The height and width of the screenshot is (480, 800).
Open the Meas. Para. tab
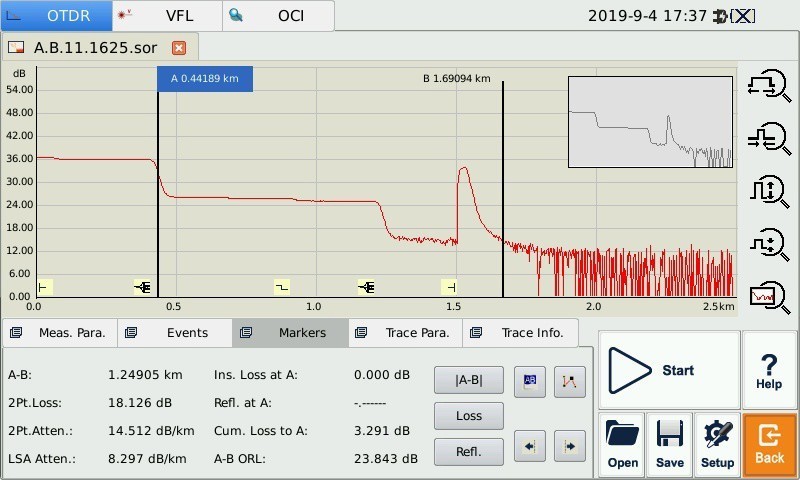60,333
